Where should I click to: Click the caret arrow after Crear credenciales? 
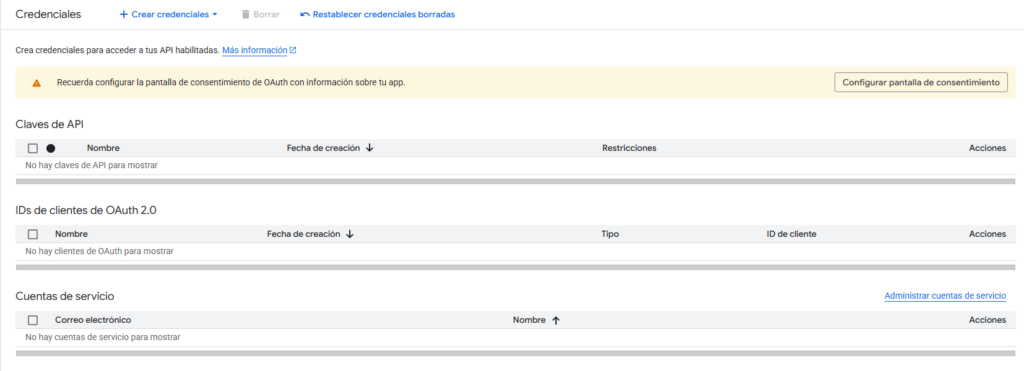point(215,14)
